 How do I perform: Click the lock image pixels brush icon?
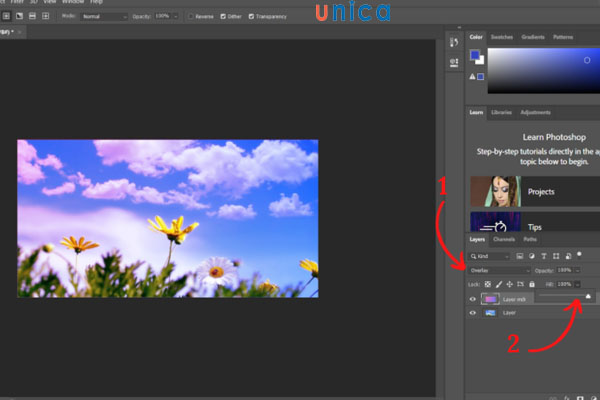[499, 285]
